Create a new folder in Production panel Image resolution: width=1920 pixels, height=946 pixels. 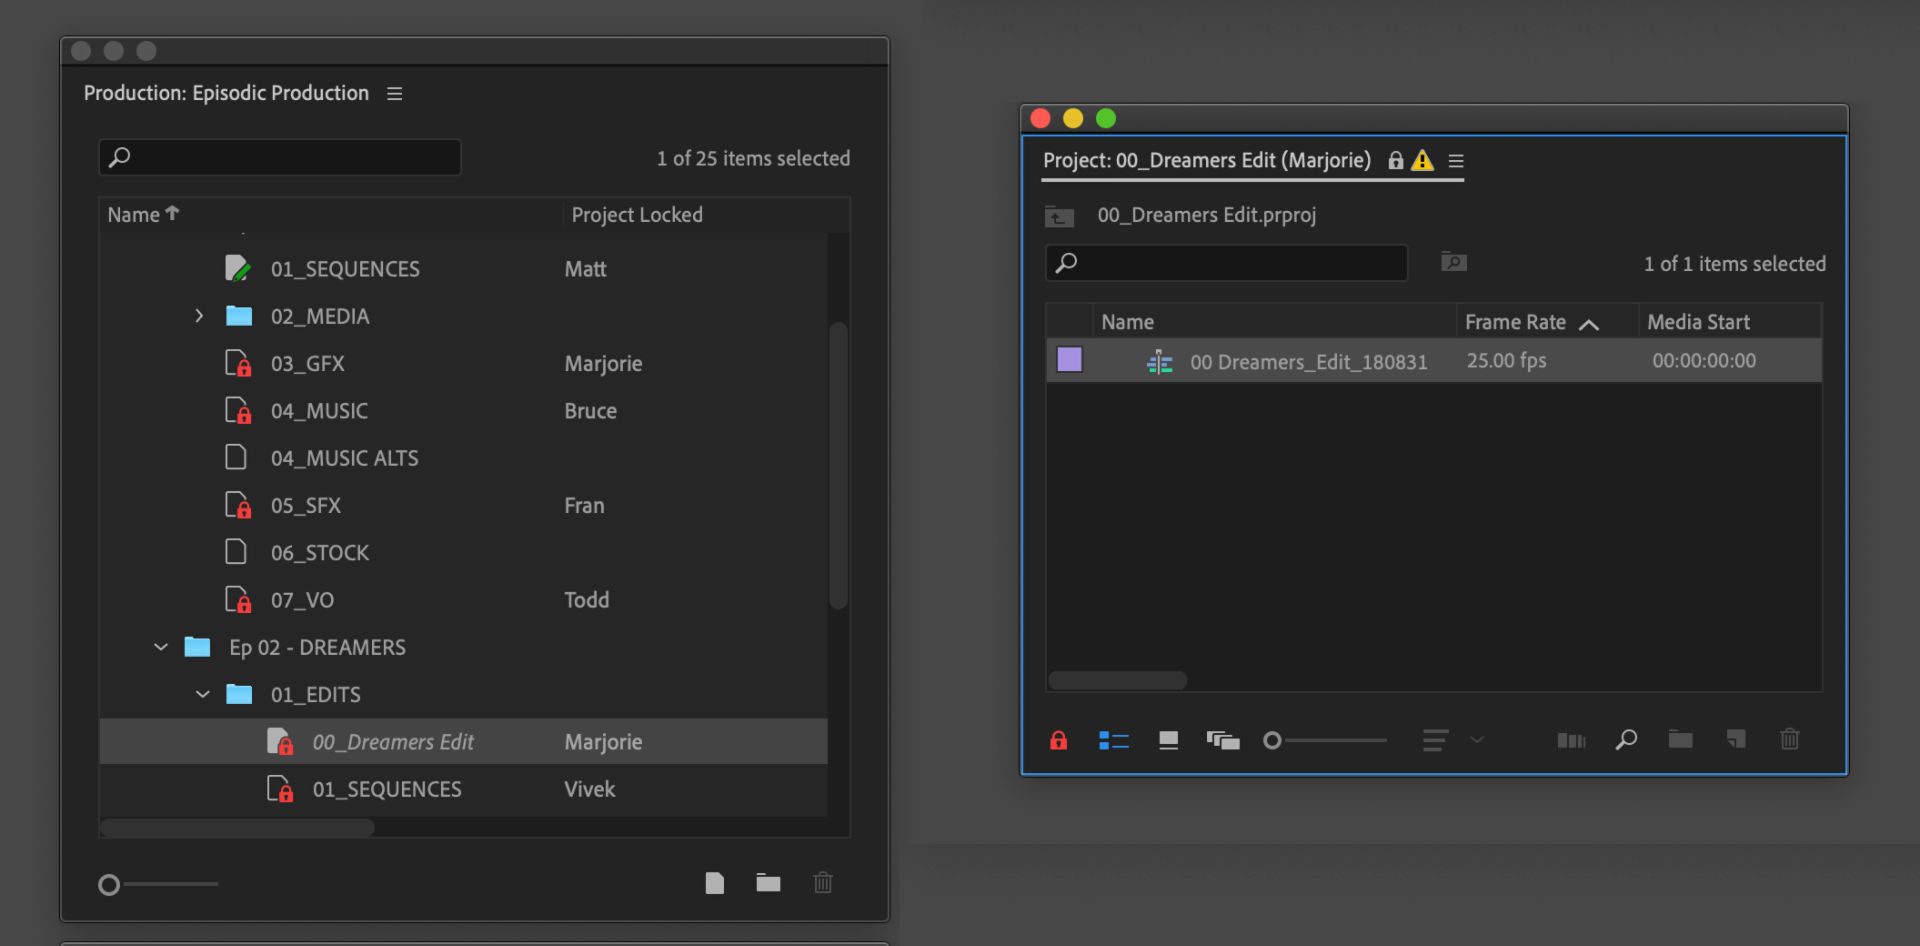pyautogui.click(x=768, y=882)
